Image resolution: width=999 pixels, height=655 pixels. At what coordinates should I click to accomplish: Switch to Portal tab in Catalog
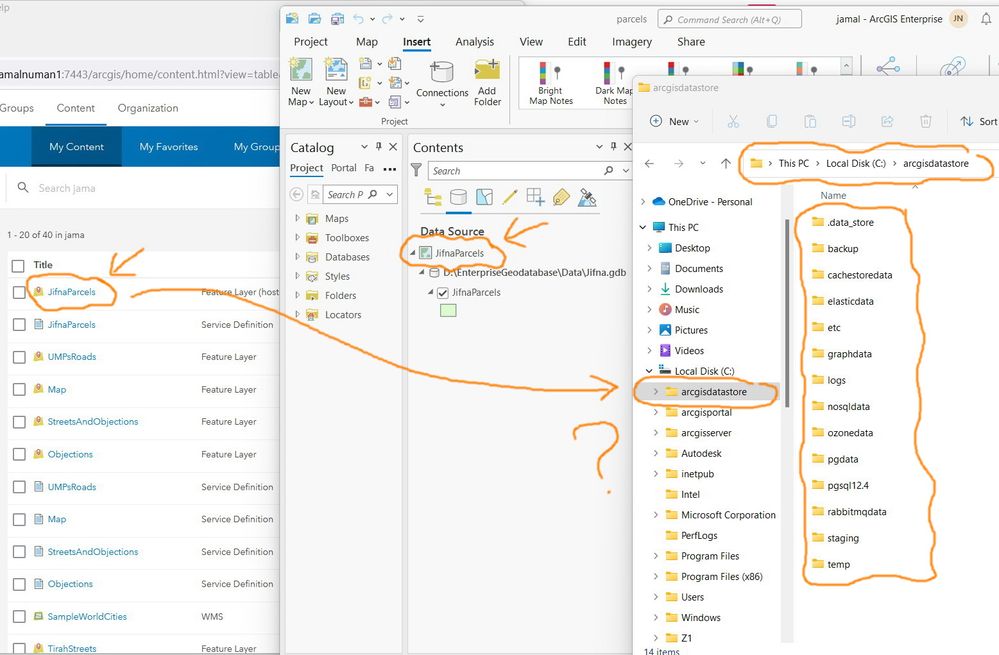[343, 168]
